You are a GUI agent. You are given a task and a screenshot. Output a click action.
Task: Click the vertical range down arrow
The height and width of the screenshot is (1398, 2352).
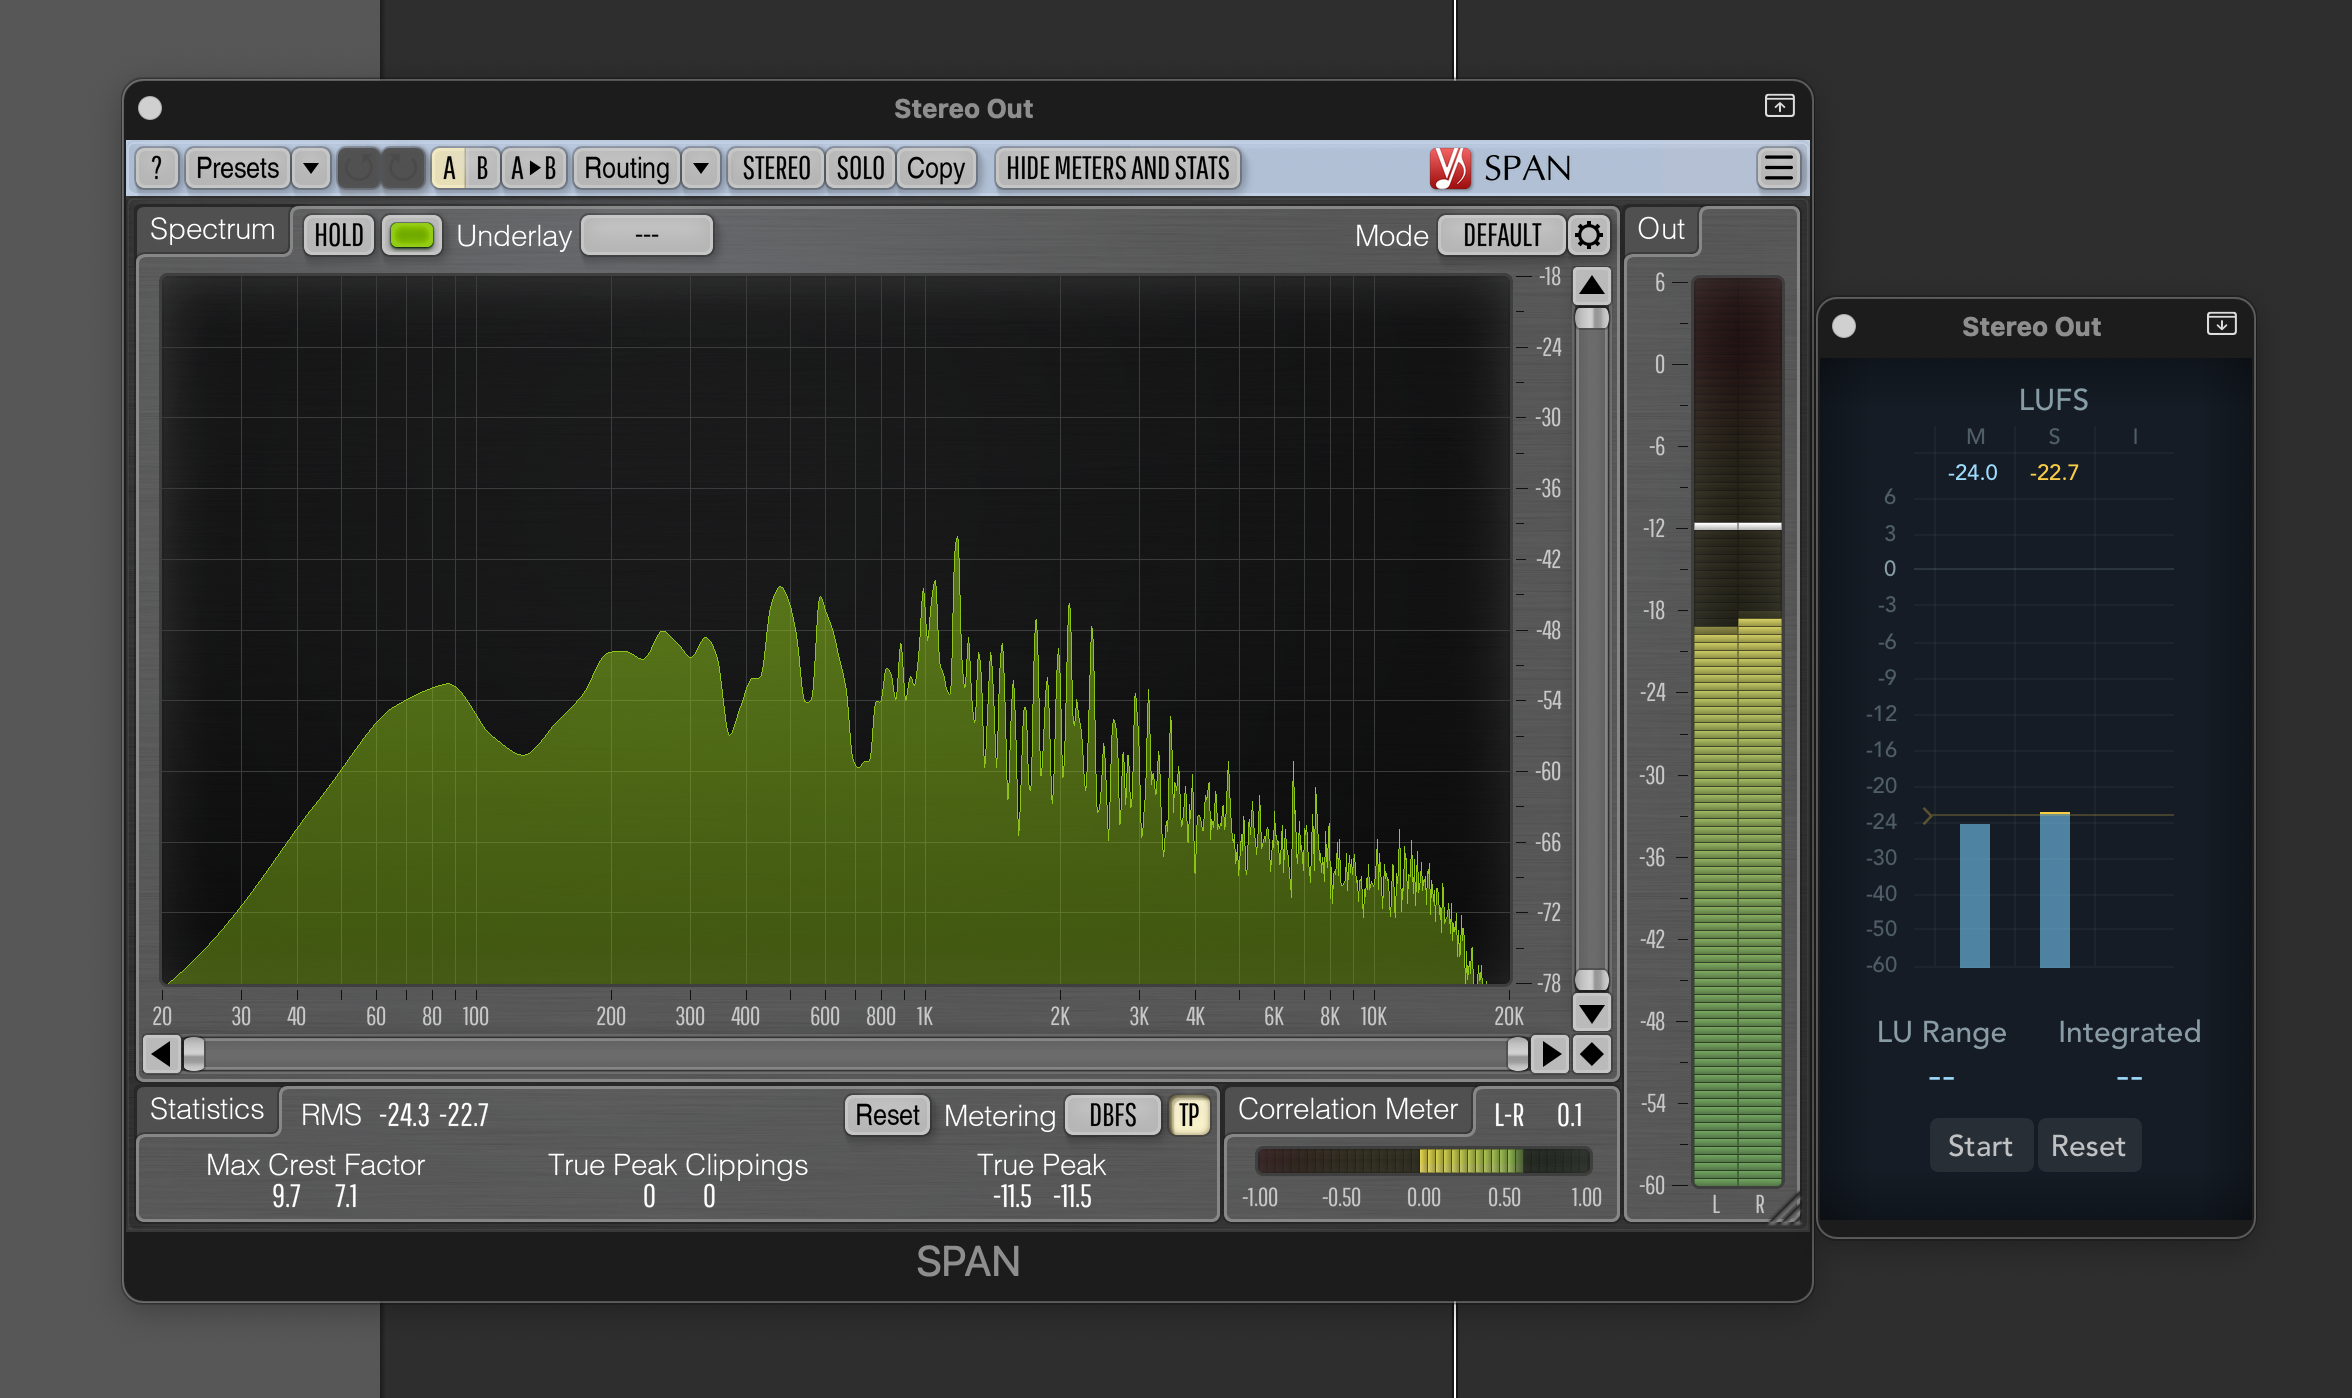pyautogui.click(x=1592, y=1012)
